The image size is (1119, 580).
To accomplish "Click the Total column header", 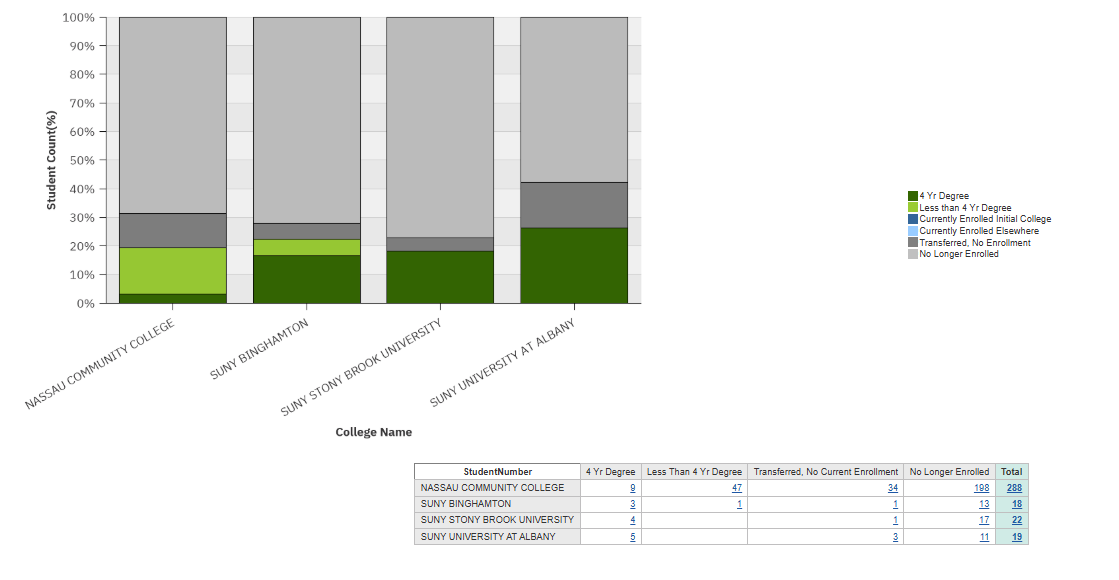I will point(1012,472).
